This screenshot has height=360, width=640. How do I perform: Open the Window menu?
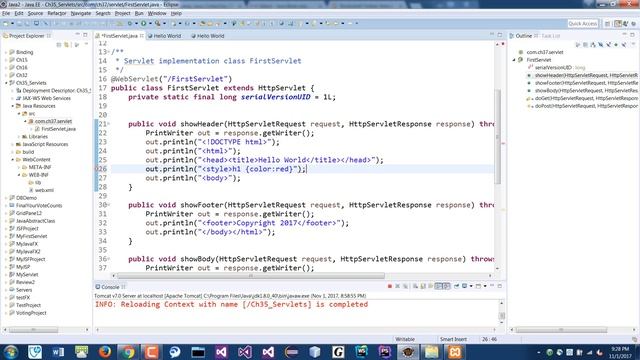tap(157, 13)
